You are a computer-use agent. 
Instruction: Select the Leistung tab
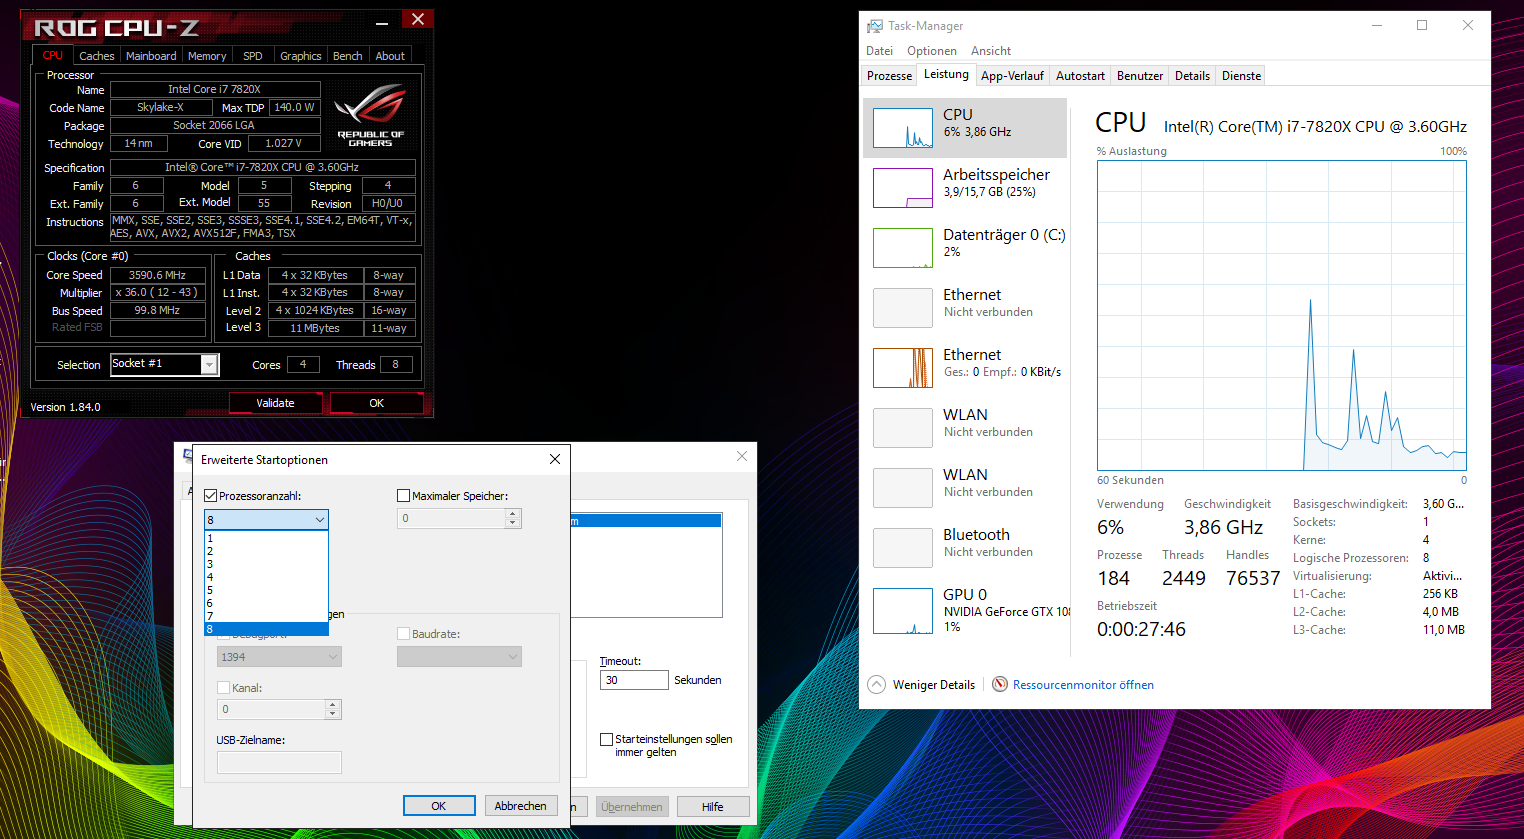click(x=946, y=75)
